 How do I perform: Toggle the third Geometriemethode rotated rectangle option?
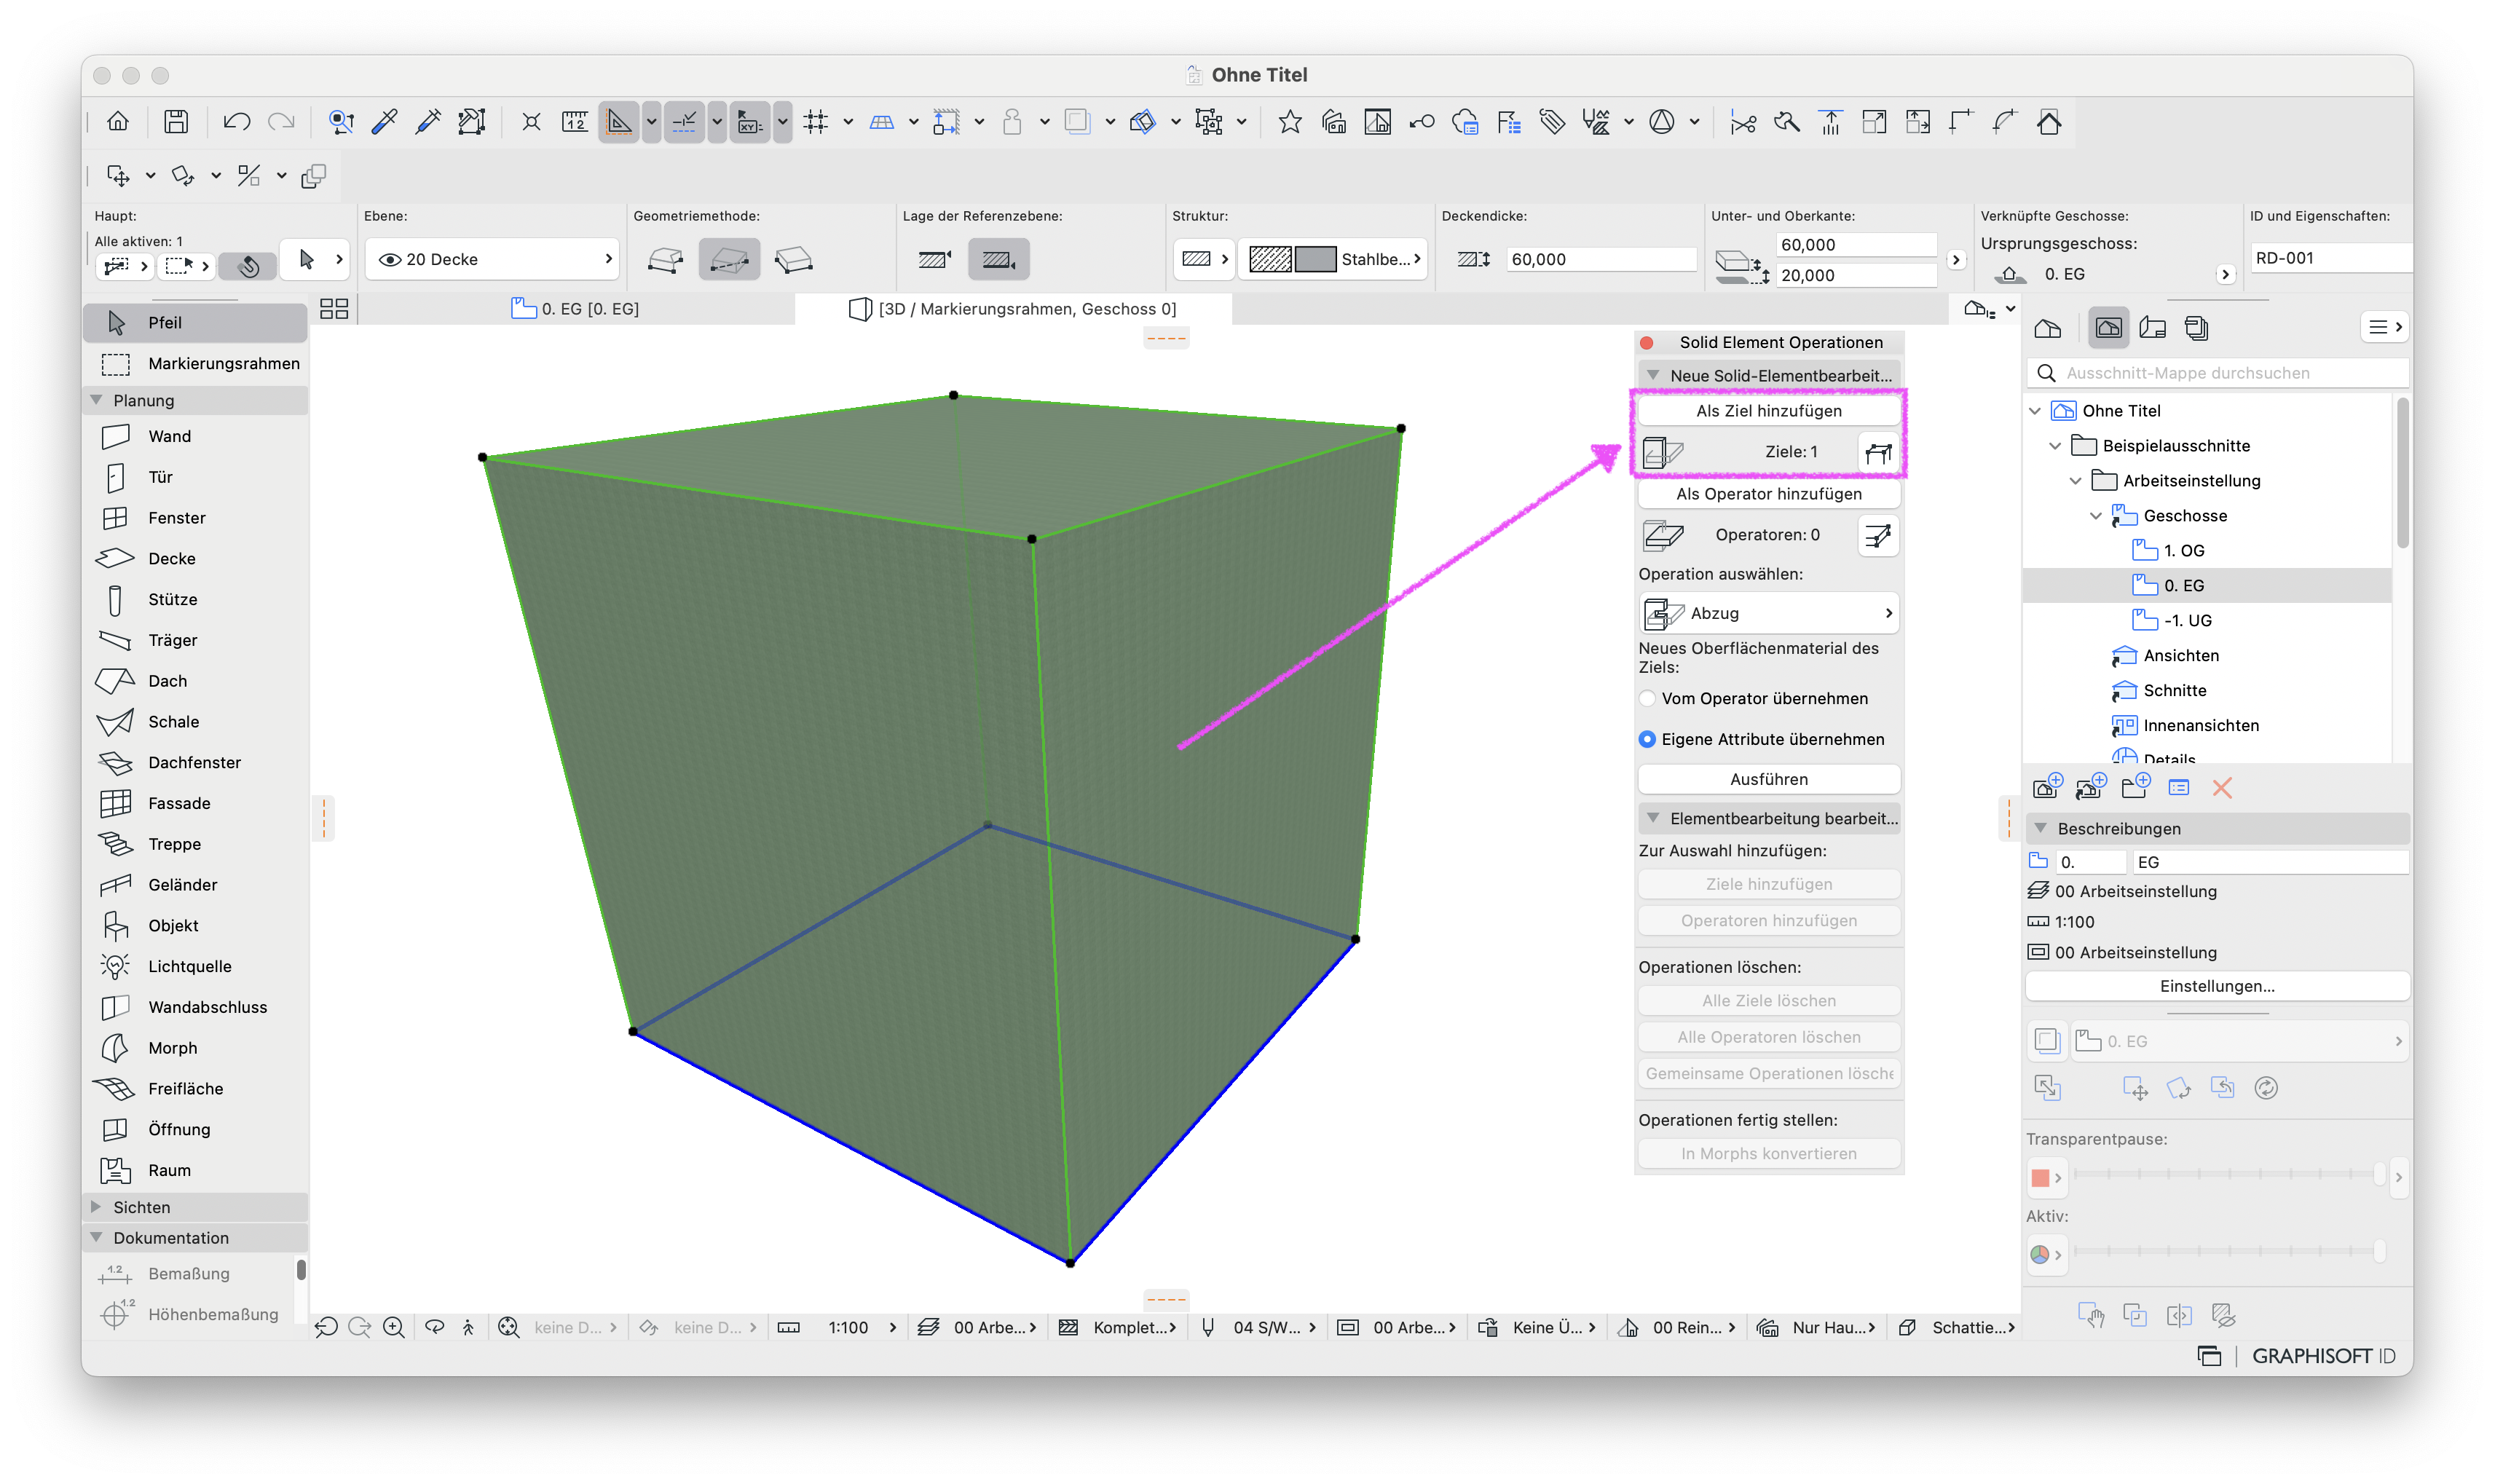[x=793, y=260]
